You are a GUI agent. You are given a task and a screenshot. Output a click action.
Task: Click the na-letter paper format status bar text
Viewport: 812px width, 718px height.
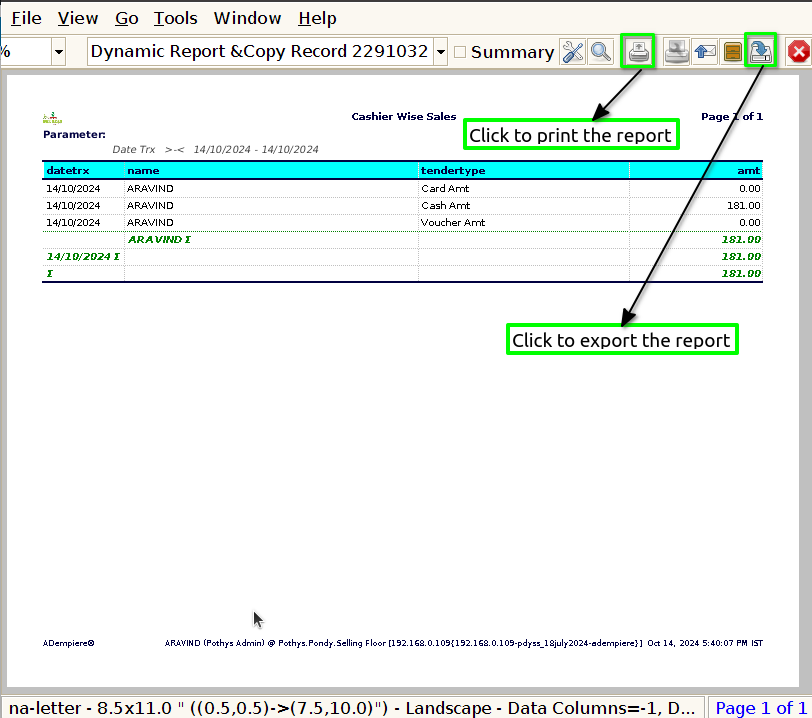coord(352,708)
